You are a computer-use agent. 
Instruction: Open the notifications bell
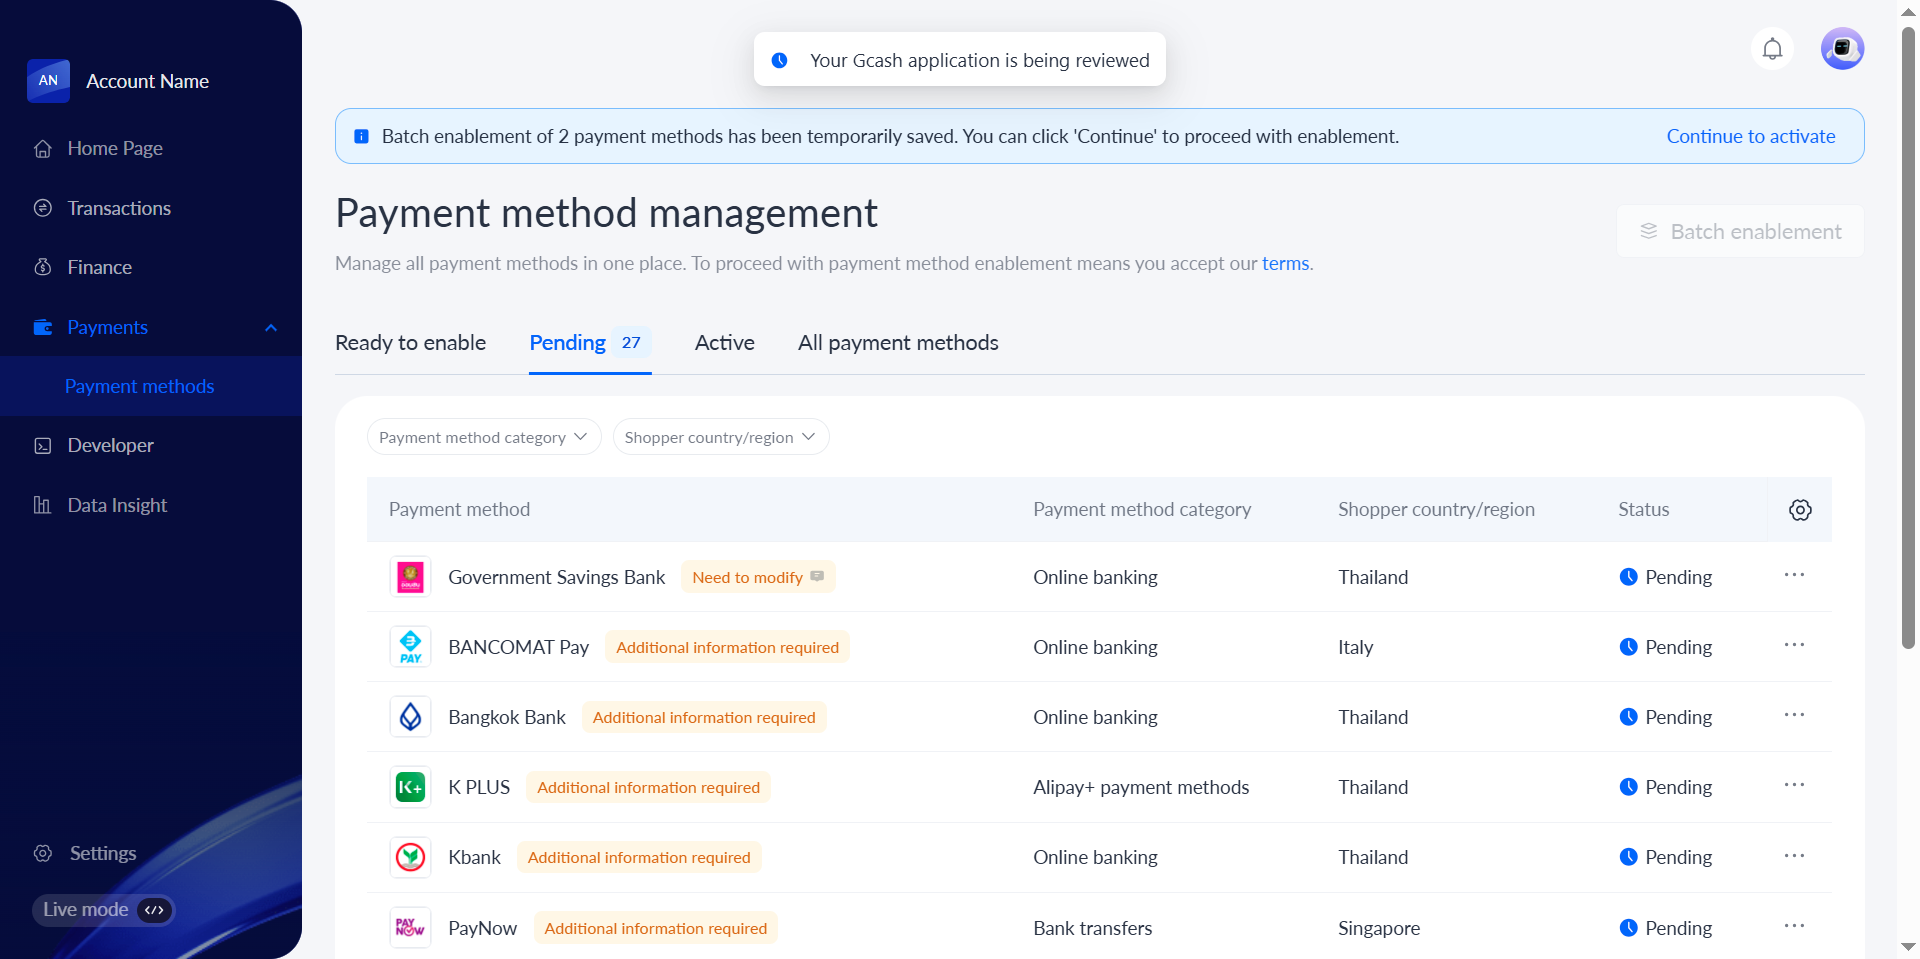click(x=1772, y=49)
